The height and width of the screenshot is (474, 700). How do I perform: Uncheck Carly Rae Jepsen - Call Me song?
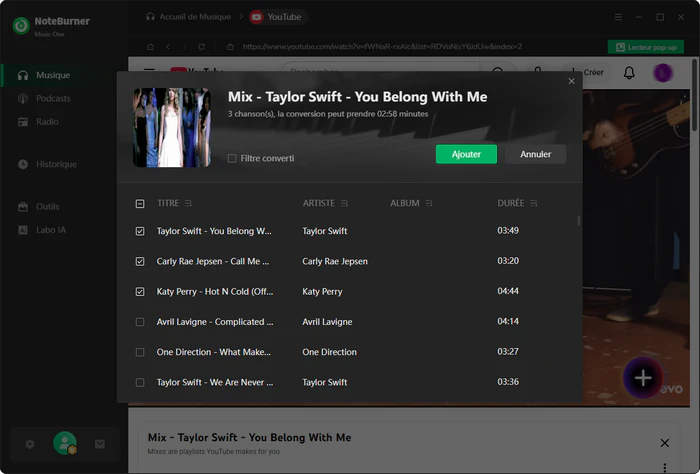coord(140,261)
